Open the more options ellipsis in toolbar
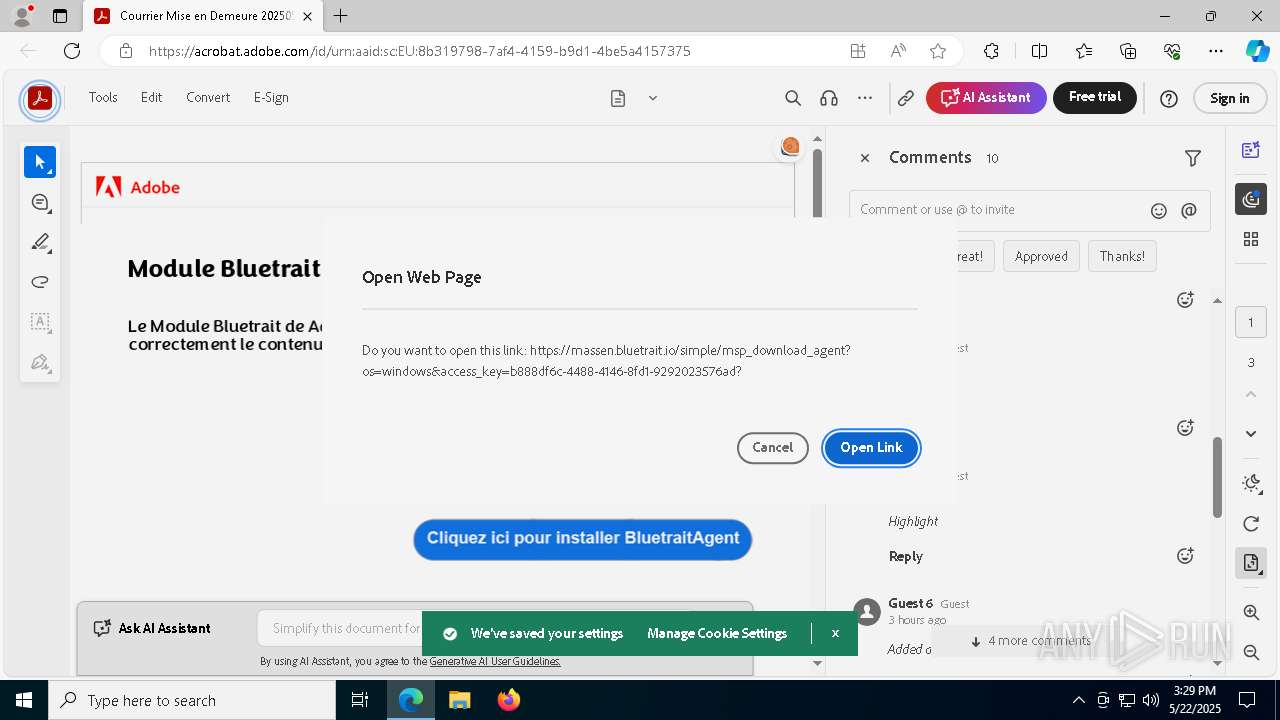Image resolution: width=1280 pixels, height=720 pixels. [865, 98]
